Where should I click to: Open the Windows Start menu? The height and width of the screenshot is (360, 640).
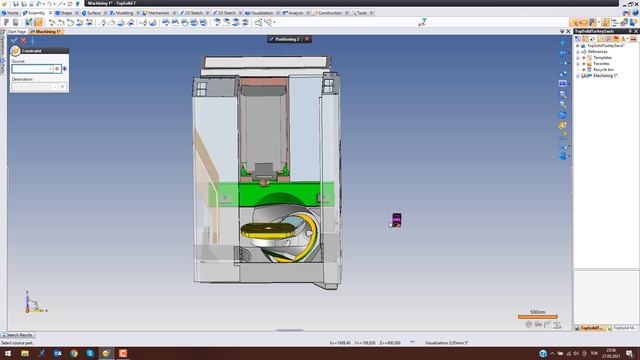tap(8, 353)
